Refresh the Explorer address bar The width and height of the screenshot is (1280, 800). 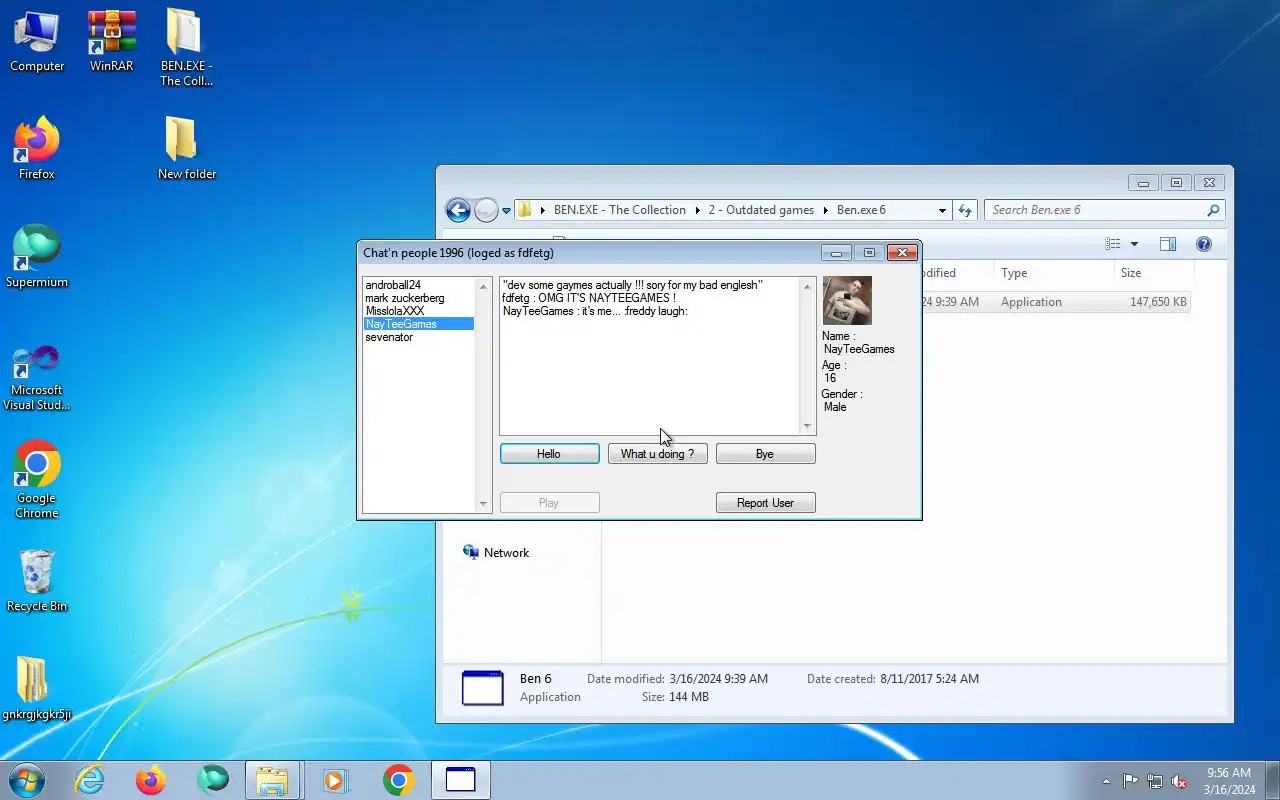[965, 210]
